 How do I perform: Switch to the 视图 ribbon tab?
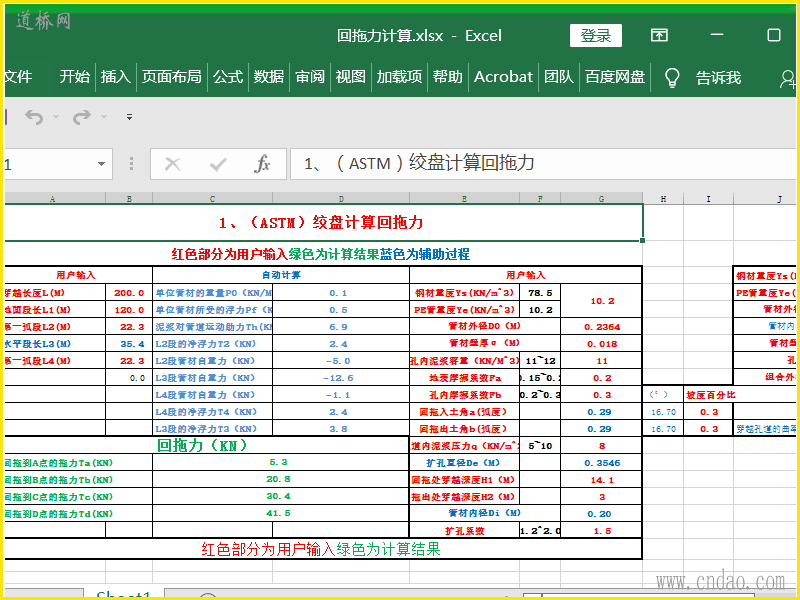(351, 77)
